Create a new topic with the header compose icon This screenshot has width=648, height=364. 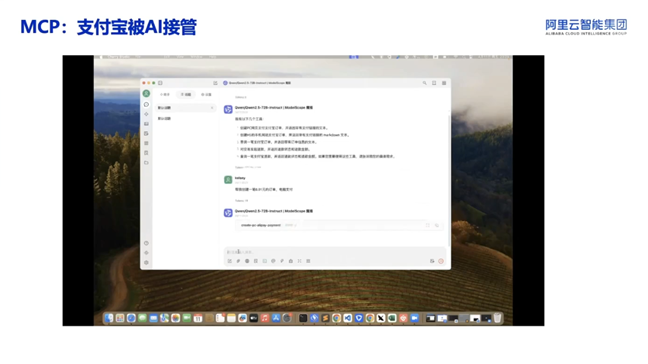tap(215, 83)
